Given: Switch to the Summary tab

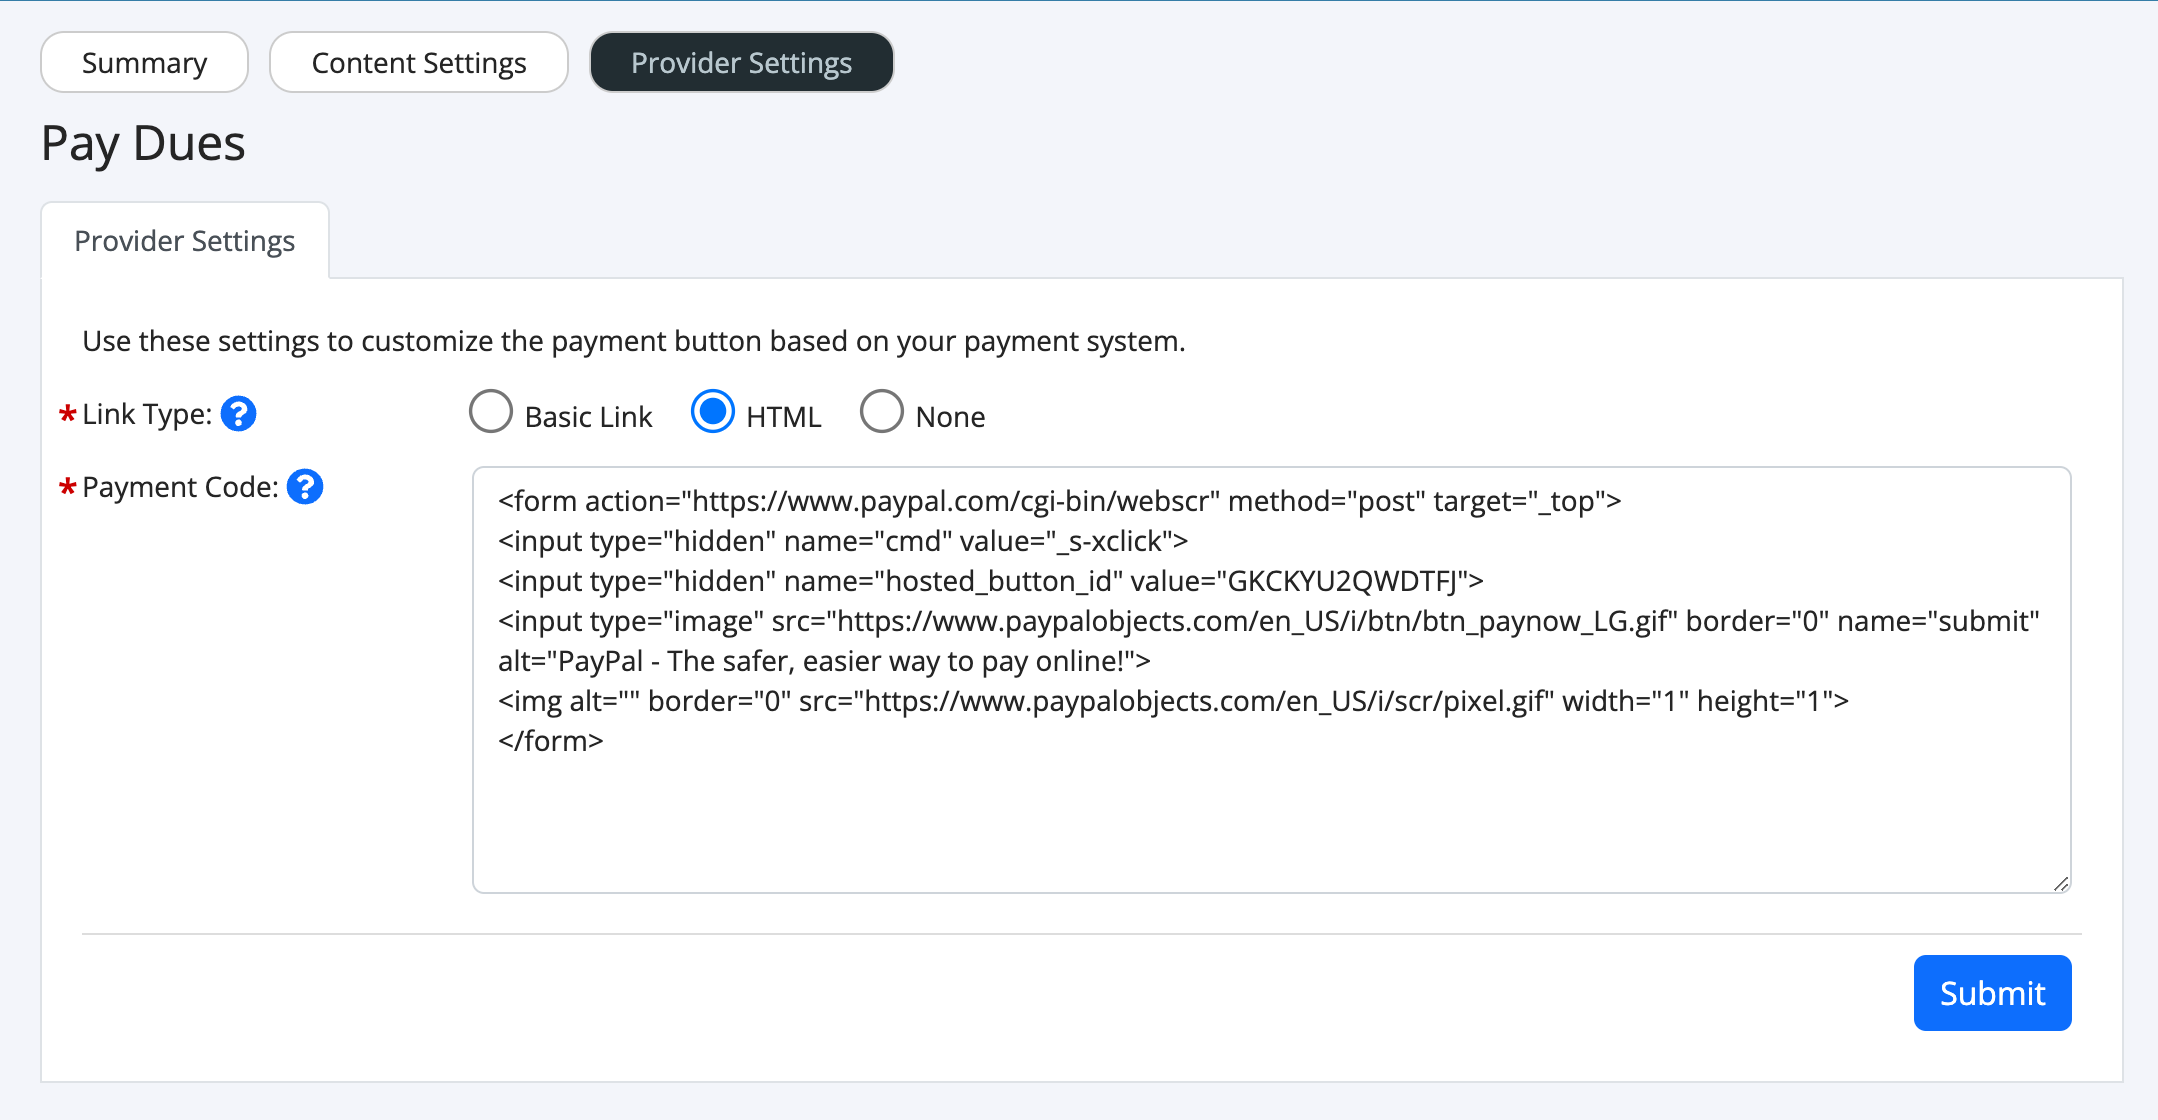Looking at the screenshot, I should point(145,62).
